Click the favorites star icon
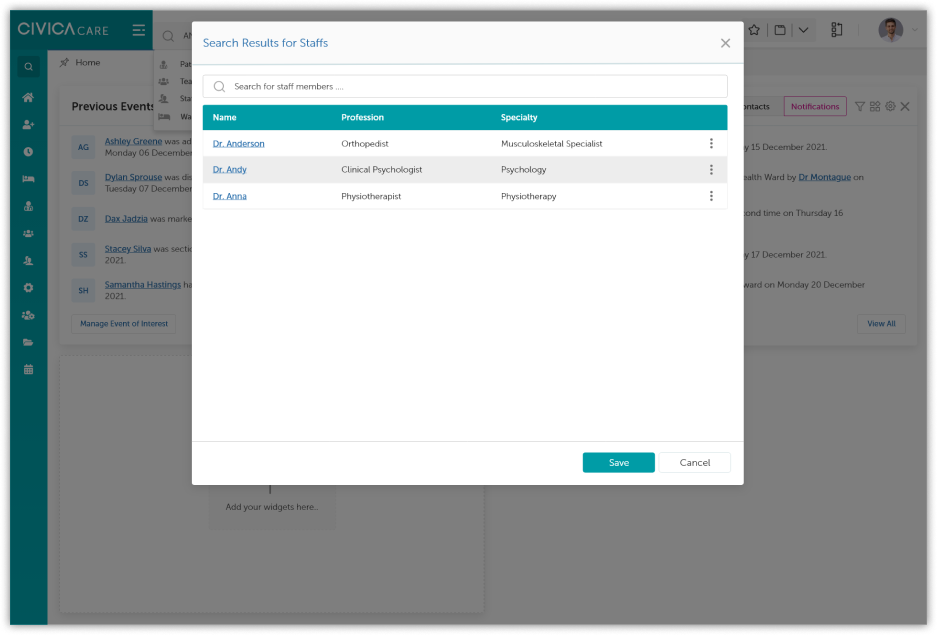937x635 pixels. coord(754,30)
